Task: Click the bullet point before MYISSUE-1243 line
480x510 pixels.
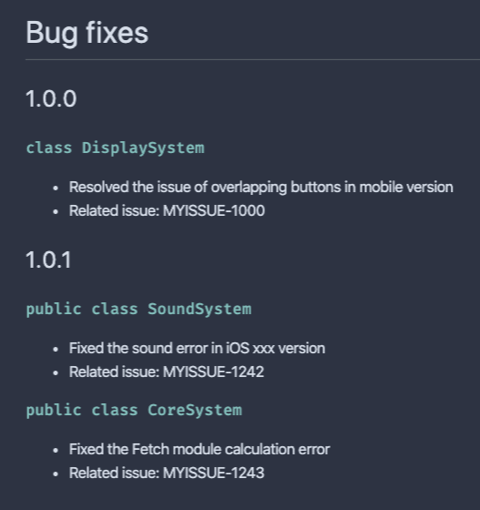Action: tap(56, 474)
